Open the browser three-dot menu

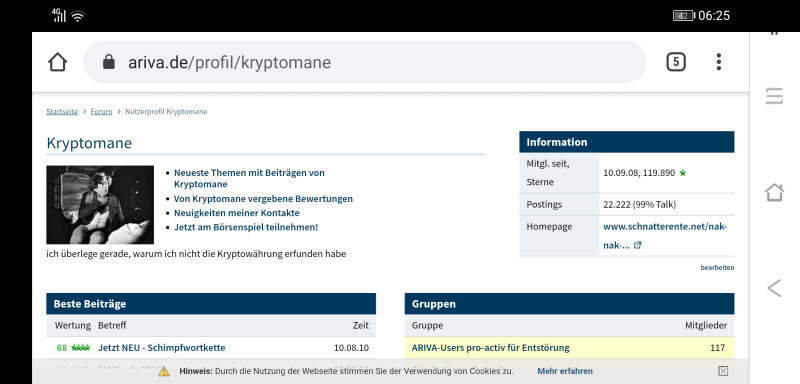pyautogui.click(x=718, y=62)
